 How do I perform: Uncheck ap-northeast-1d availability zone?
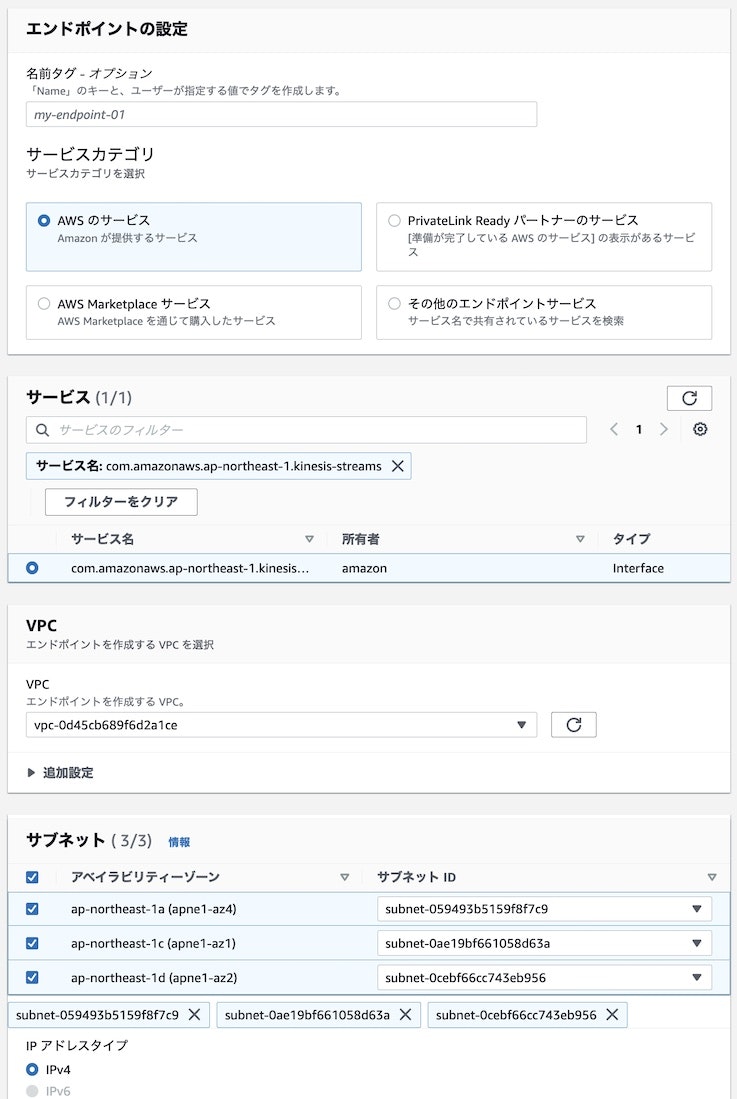click(x=32, y=978)
